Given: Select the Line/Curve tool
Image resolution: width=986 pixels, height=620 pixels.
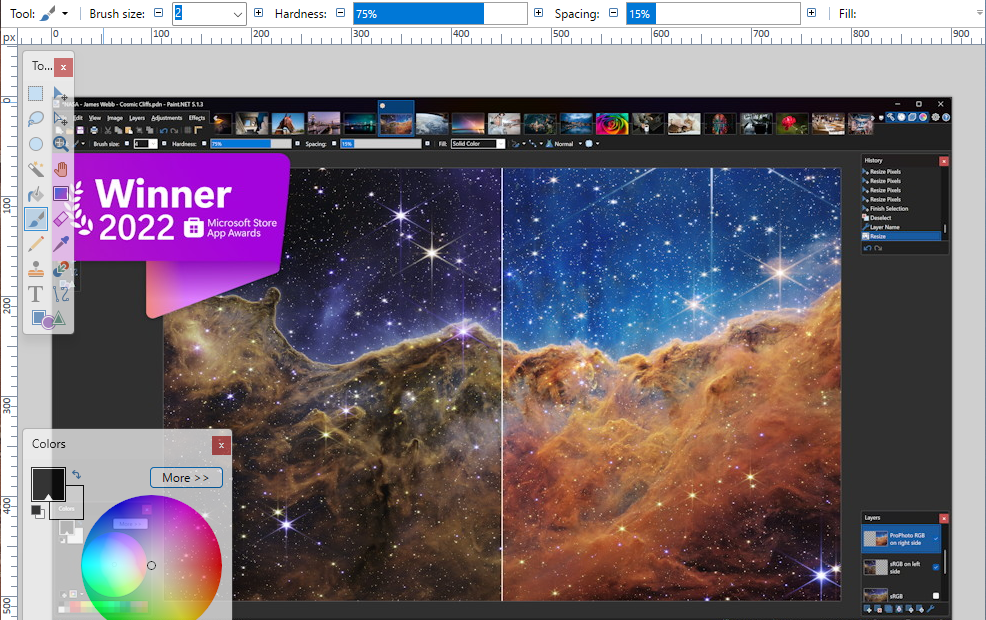Looking at the screenshot, I should point(60,294).
